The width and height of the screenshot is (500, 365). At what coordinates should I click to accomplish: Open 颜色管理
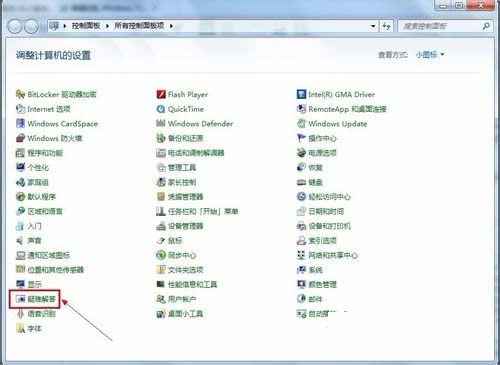click(x=317, y=284)
